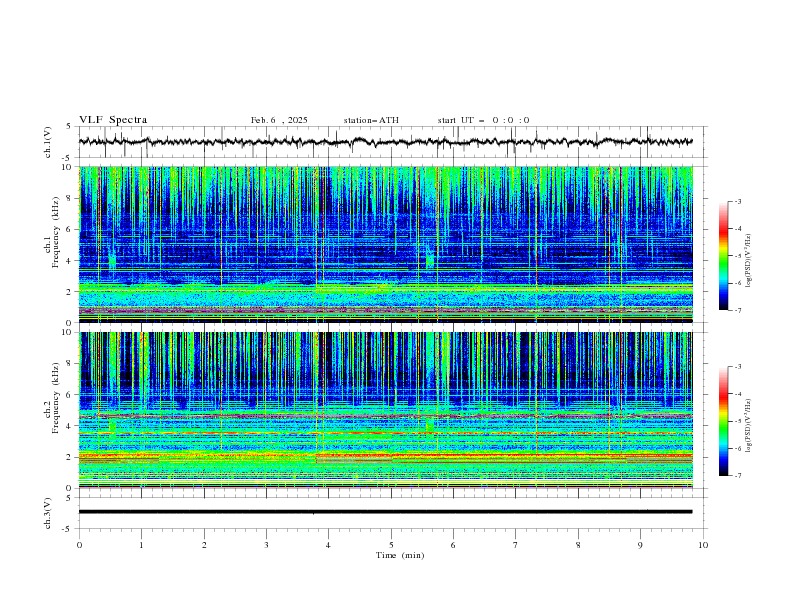Click time axis tick label "1"
The height and width of the screenshot is (612, 792).
[141, 545]
